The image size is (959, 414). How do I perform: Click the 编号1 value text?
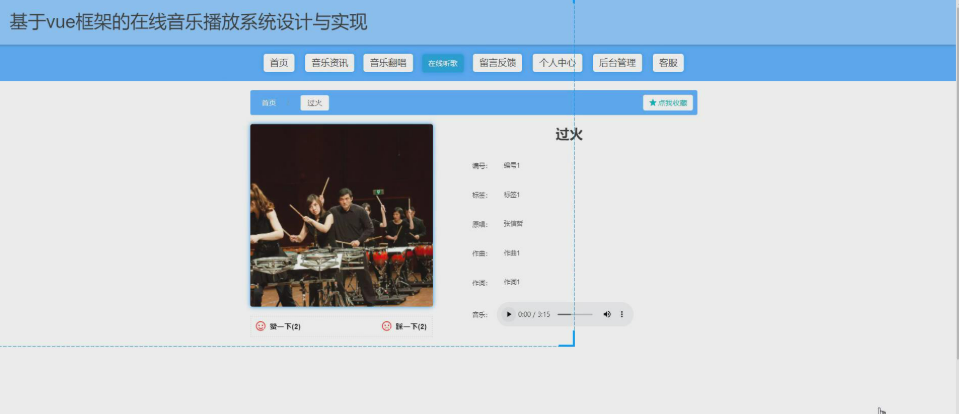[511, 166]
